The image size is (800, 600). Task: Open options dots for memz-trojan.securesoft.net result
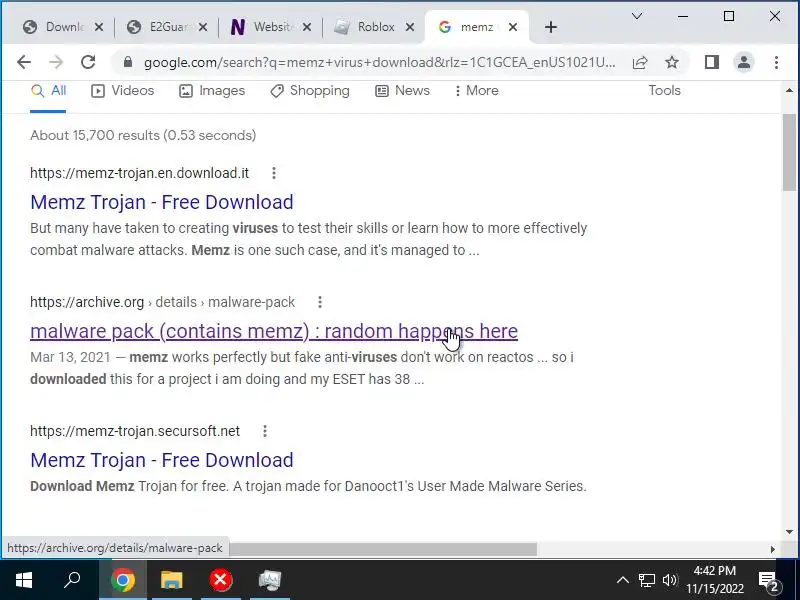click(265, 431)
